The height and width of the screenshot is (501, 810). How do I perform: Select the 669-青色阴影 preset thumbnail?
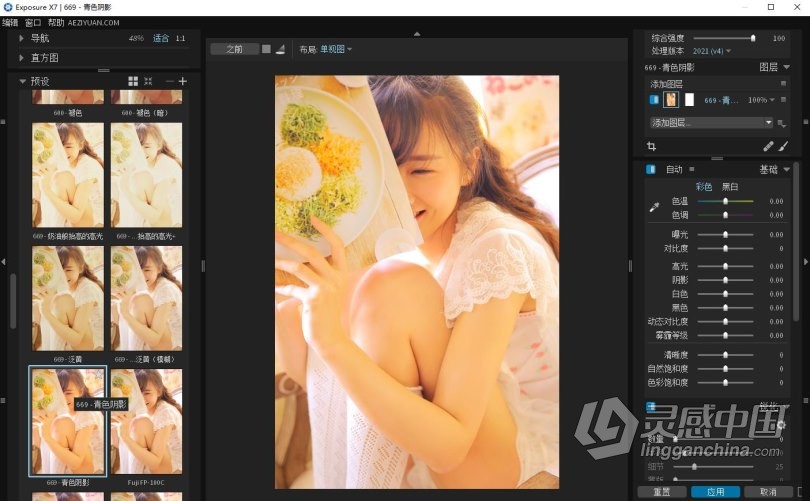point(68,421)
